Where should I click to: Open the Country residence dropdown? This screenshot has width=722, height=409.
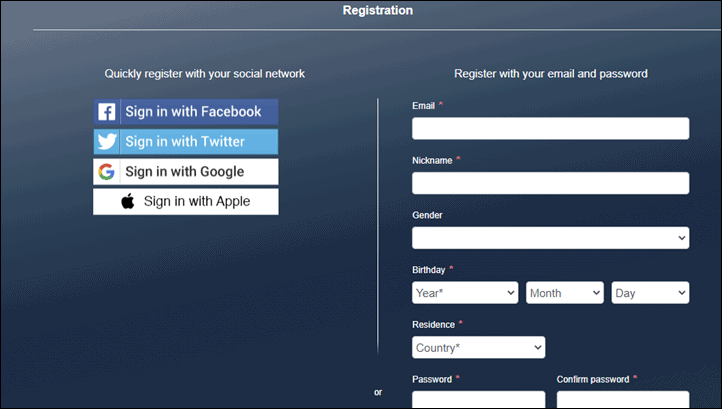[479, 347]
